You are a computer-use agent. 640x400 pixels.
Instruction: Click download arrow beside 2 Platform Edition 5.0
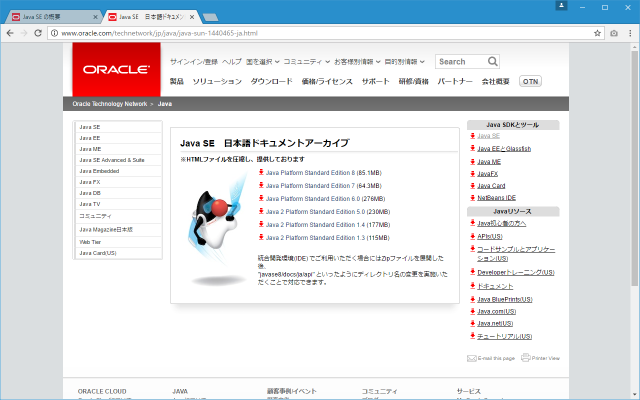point(261,211)
